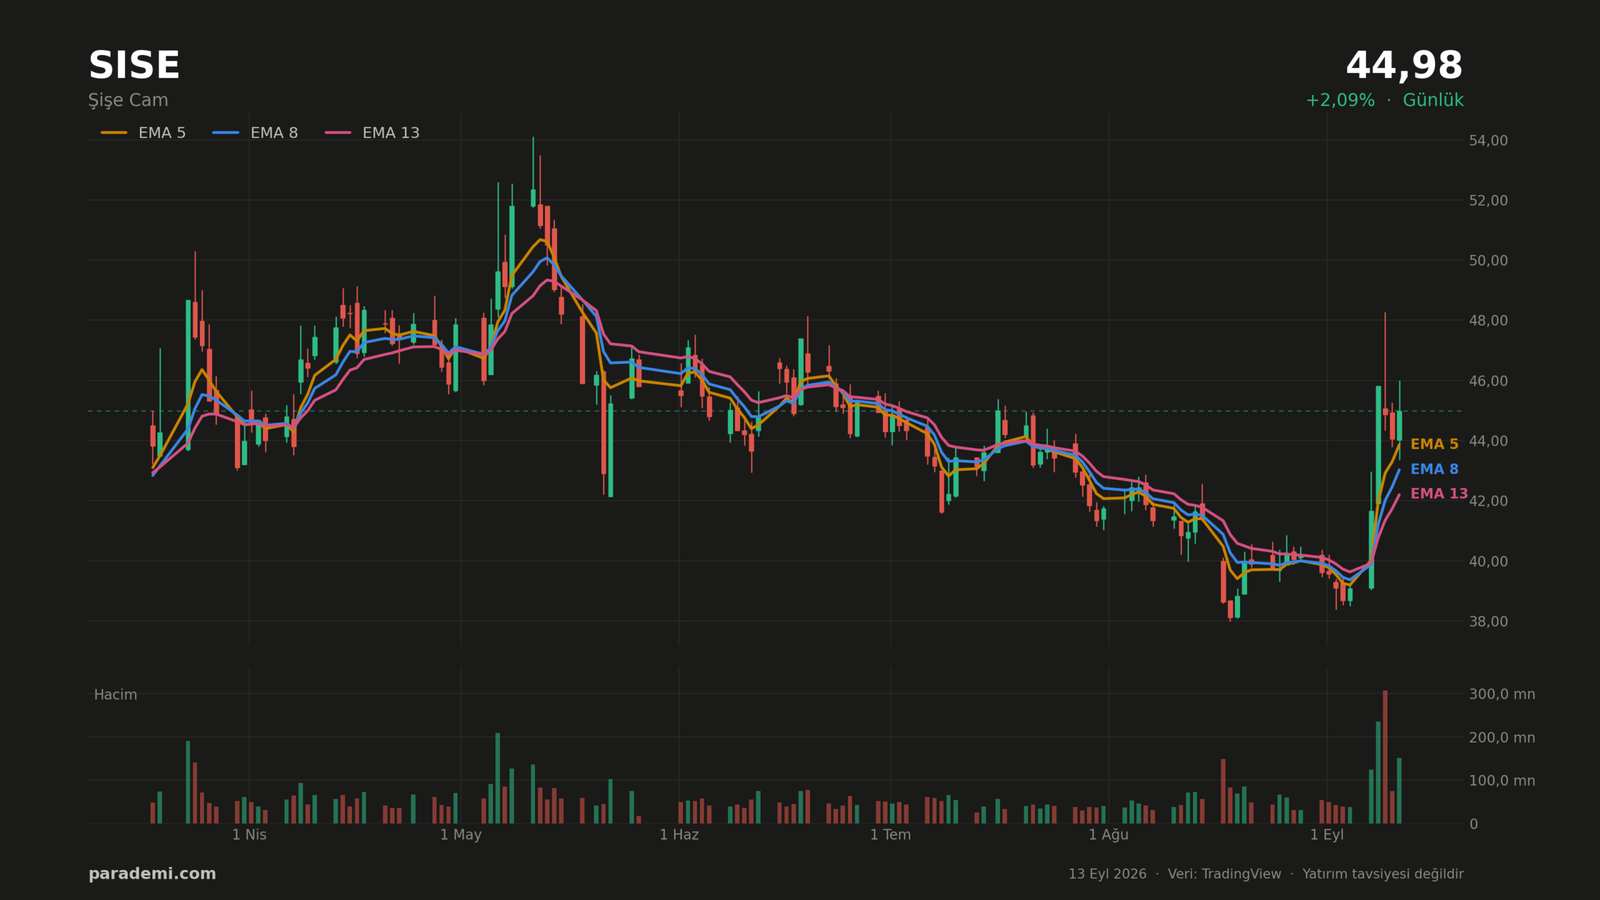Click the 50,00 price axis label
The image size is (1600, 900).
click(1488, 261)
